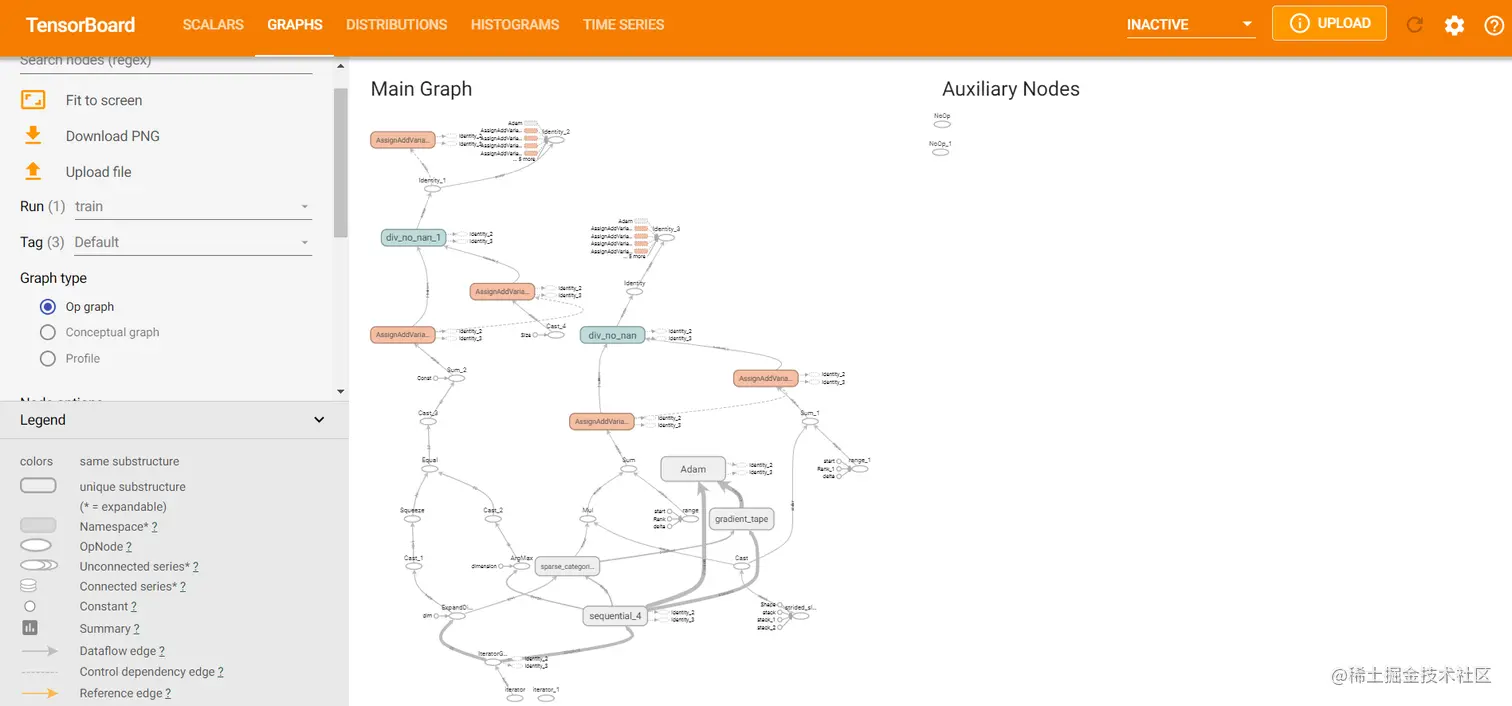Image resolution: width=1512 pixels, height=706 pixels.
Task: Switch to the SCALARS tab
Action: [x=213, y=24]
